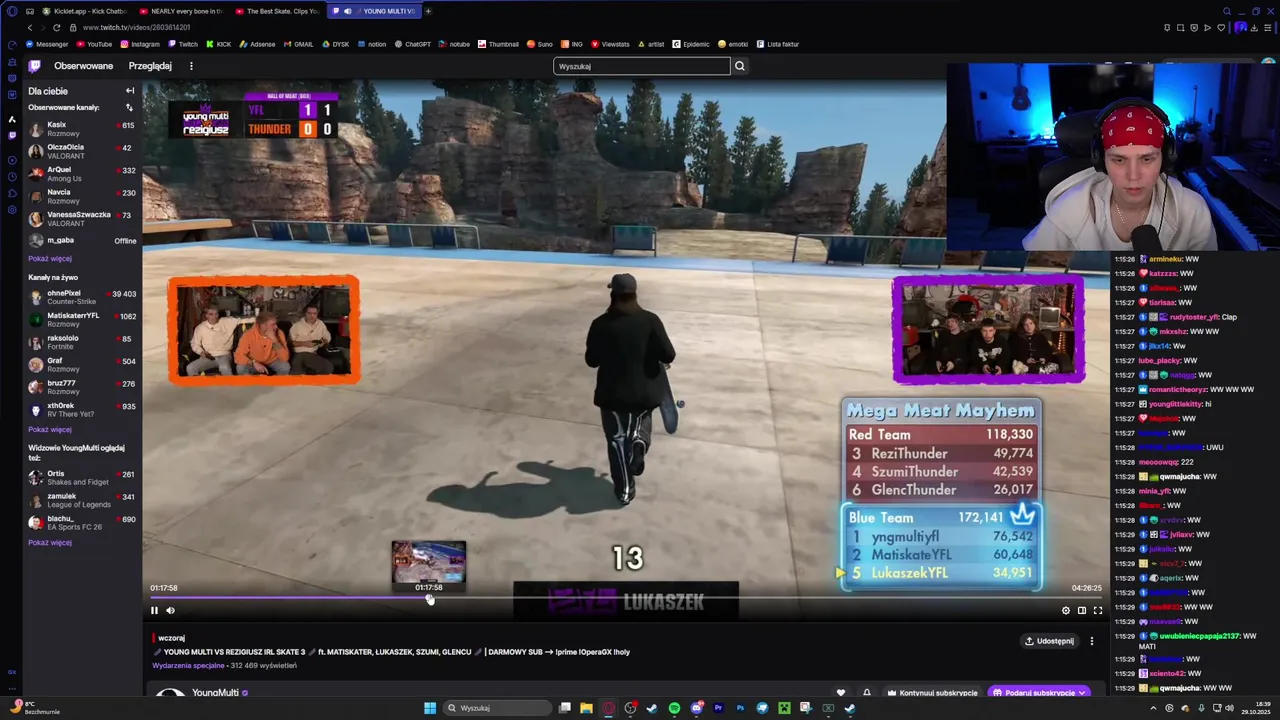Open m_gaba offline channel

(82, 241)
